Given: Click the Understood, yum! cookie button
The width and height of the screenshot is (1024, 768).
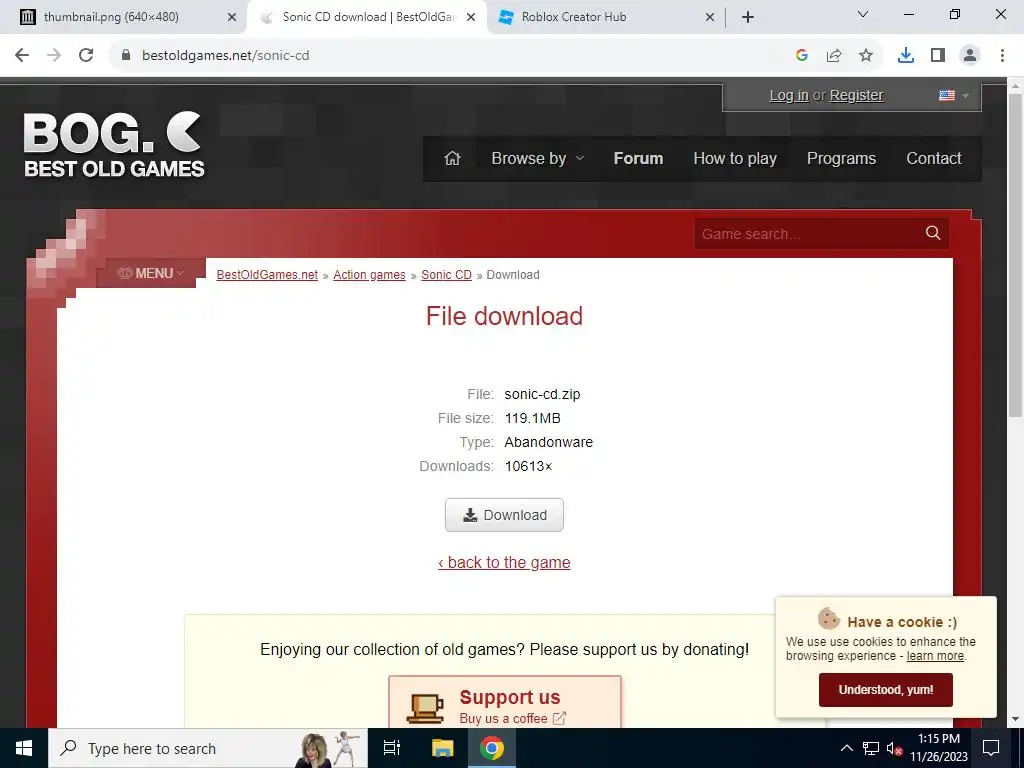Looking at the screenshot, I should pyautogui.click(x=886, y=690).
